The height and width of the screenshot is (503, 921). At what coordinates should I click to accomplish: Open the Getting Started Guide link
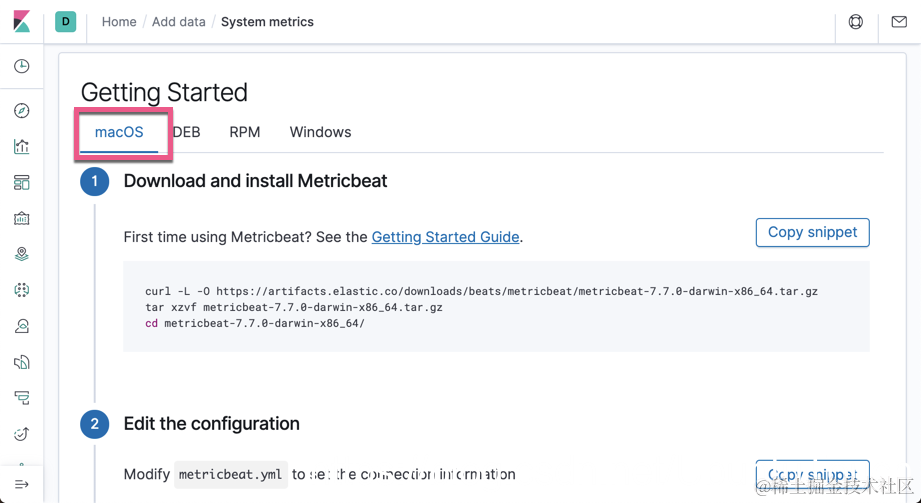tap(445, 237)
